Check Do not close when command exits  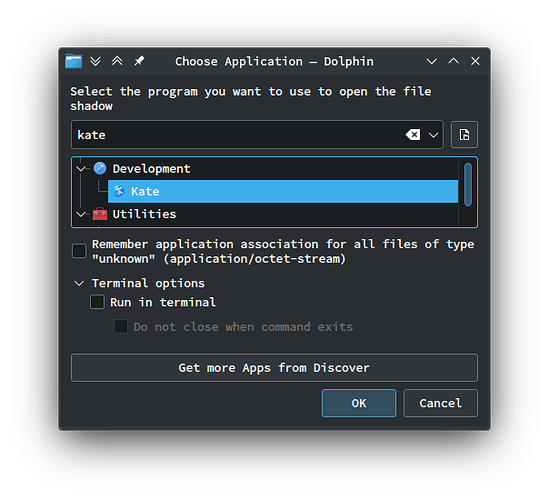(x=121, y=327)
